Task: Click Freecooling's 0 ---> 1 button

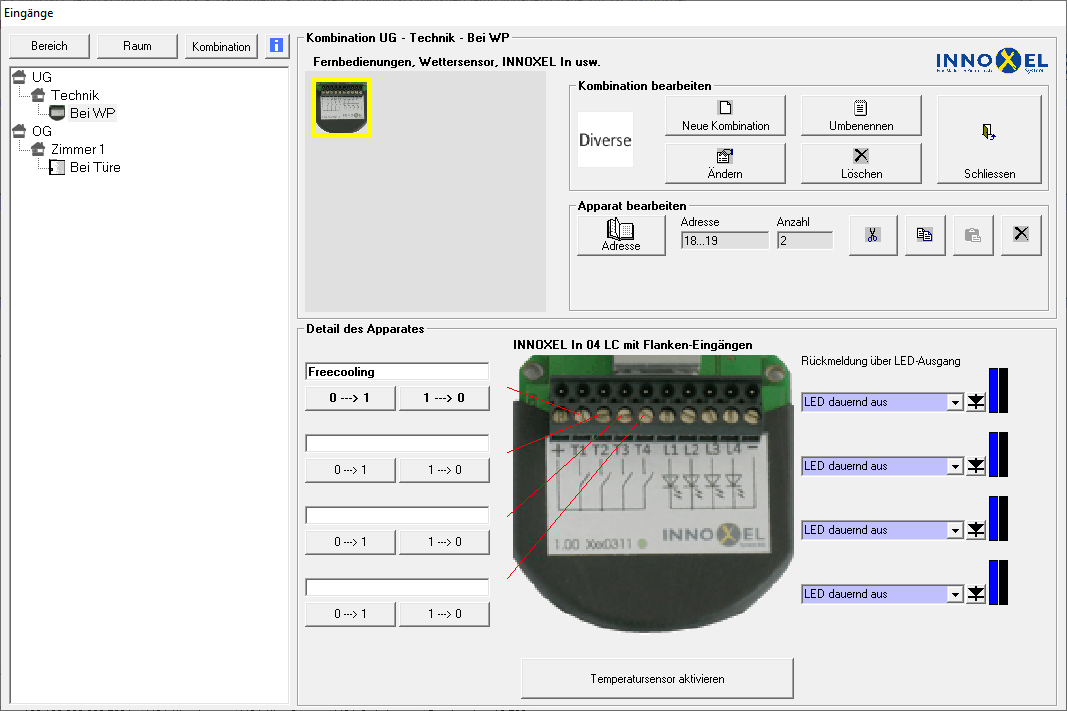Action: [350, 398]
